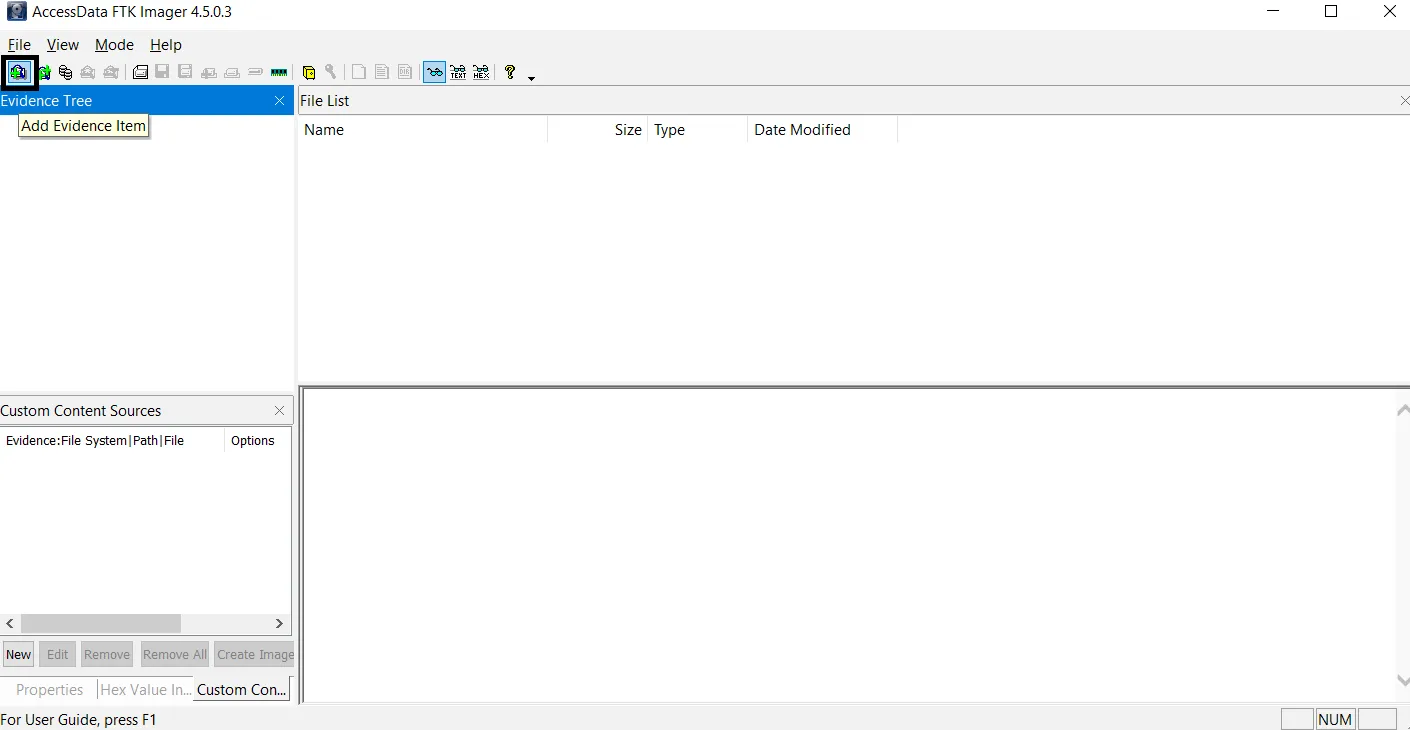This screenshot has height=730, width=1410.
Task: Close the Custom Content Sources pane
Action: click(x=280, y=411)
